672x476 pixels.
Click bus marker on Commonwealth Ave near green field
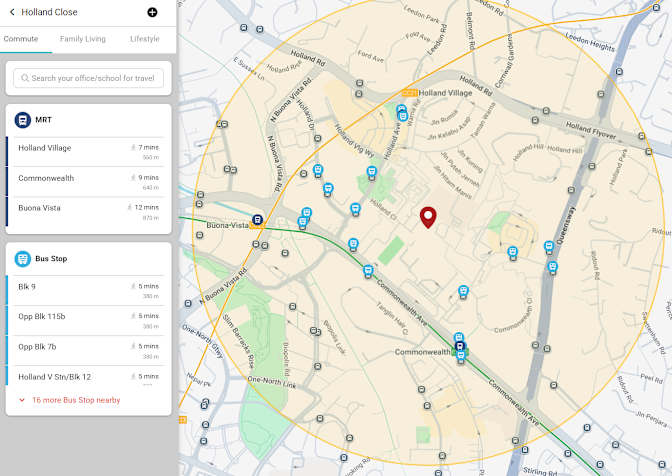[368, 271]
